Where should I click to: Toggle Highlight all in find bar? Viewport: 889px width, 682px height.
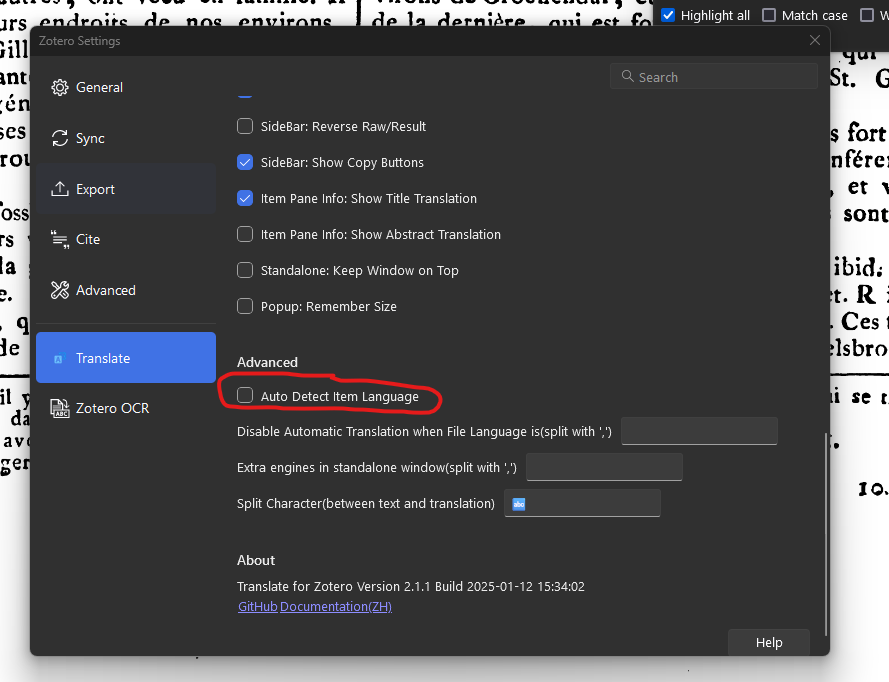click(668, 15)
